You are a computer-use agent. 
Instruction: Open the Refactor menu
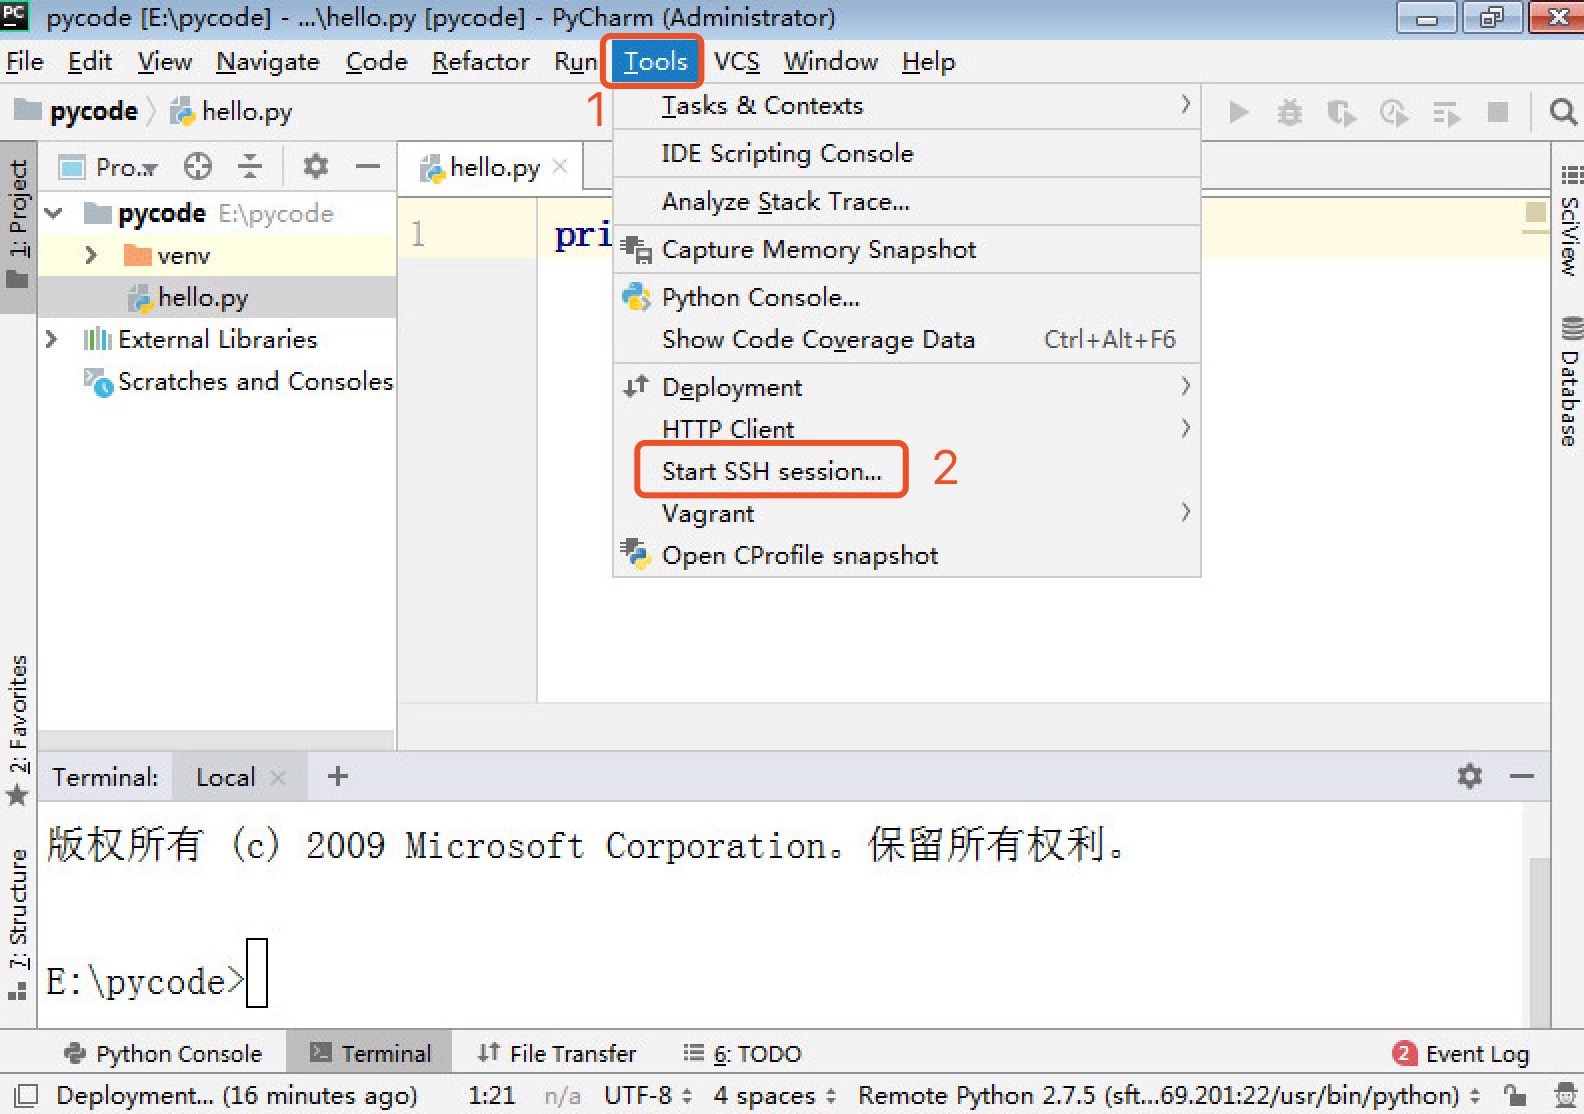(481, 62)
